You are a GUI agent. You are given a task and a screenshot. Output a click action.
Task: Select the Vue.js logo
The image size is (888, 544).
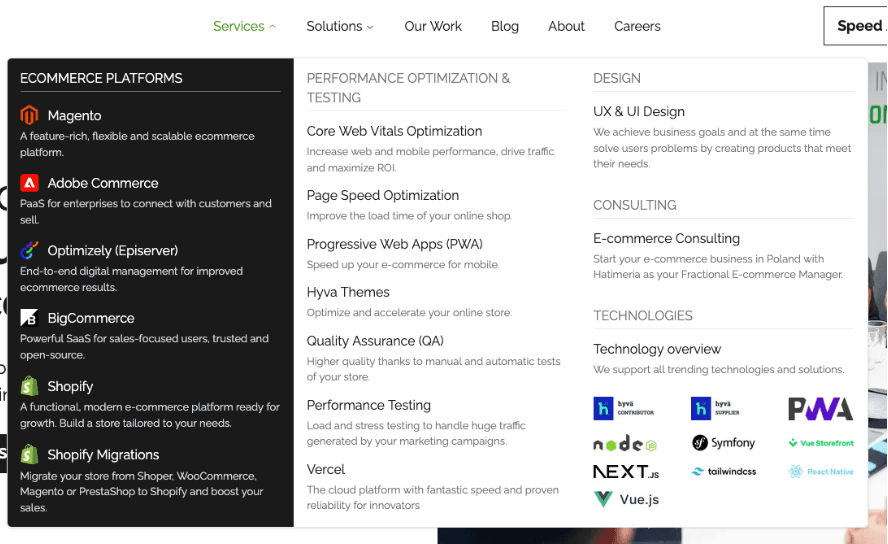[626, 499]
